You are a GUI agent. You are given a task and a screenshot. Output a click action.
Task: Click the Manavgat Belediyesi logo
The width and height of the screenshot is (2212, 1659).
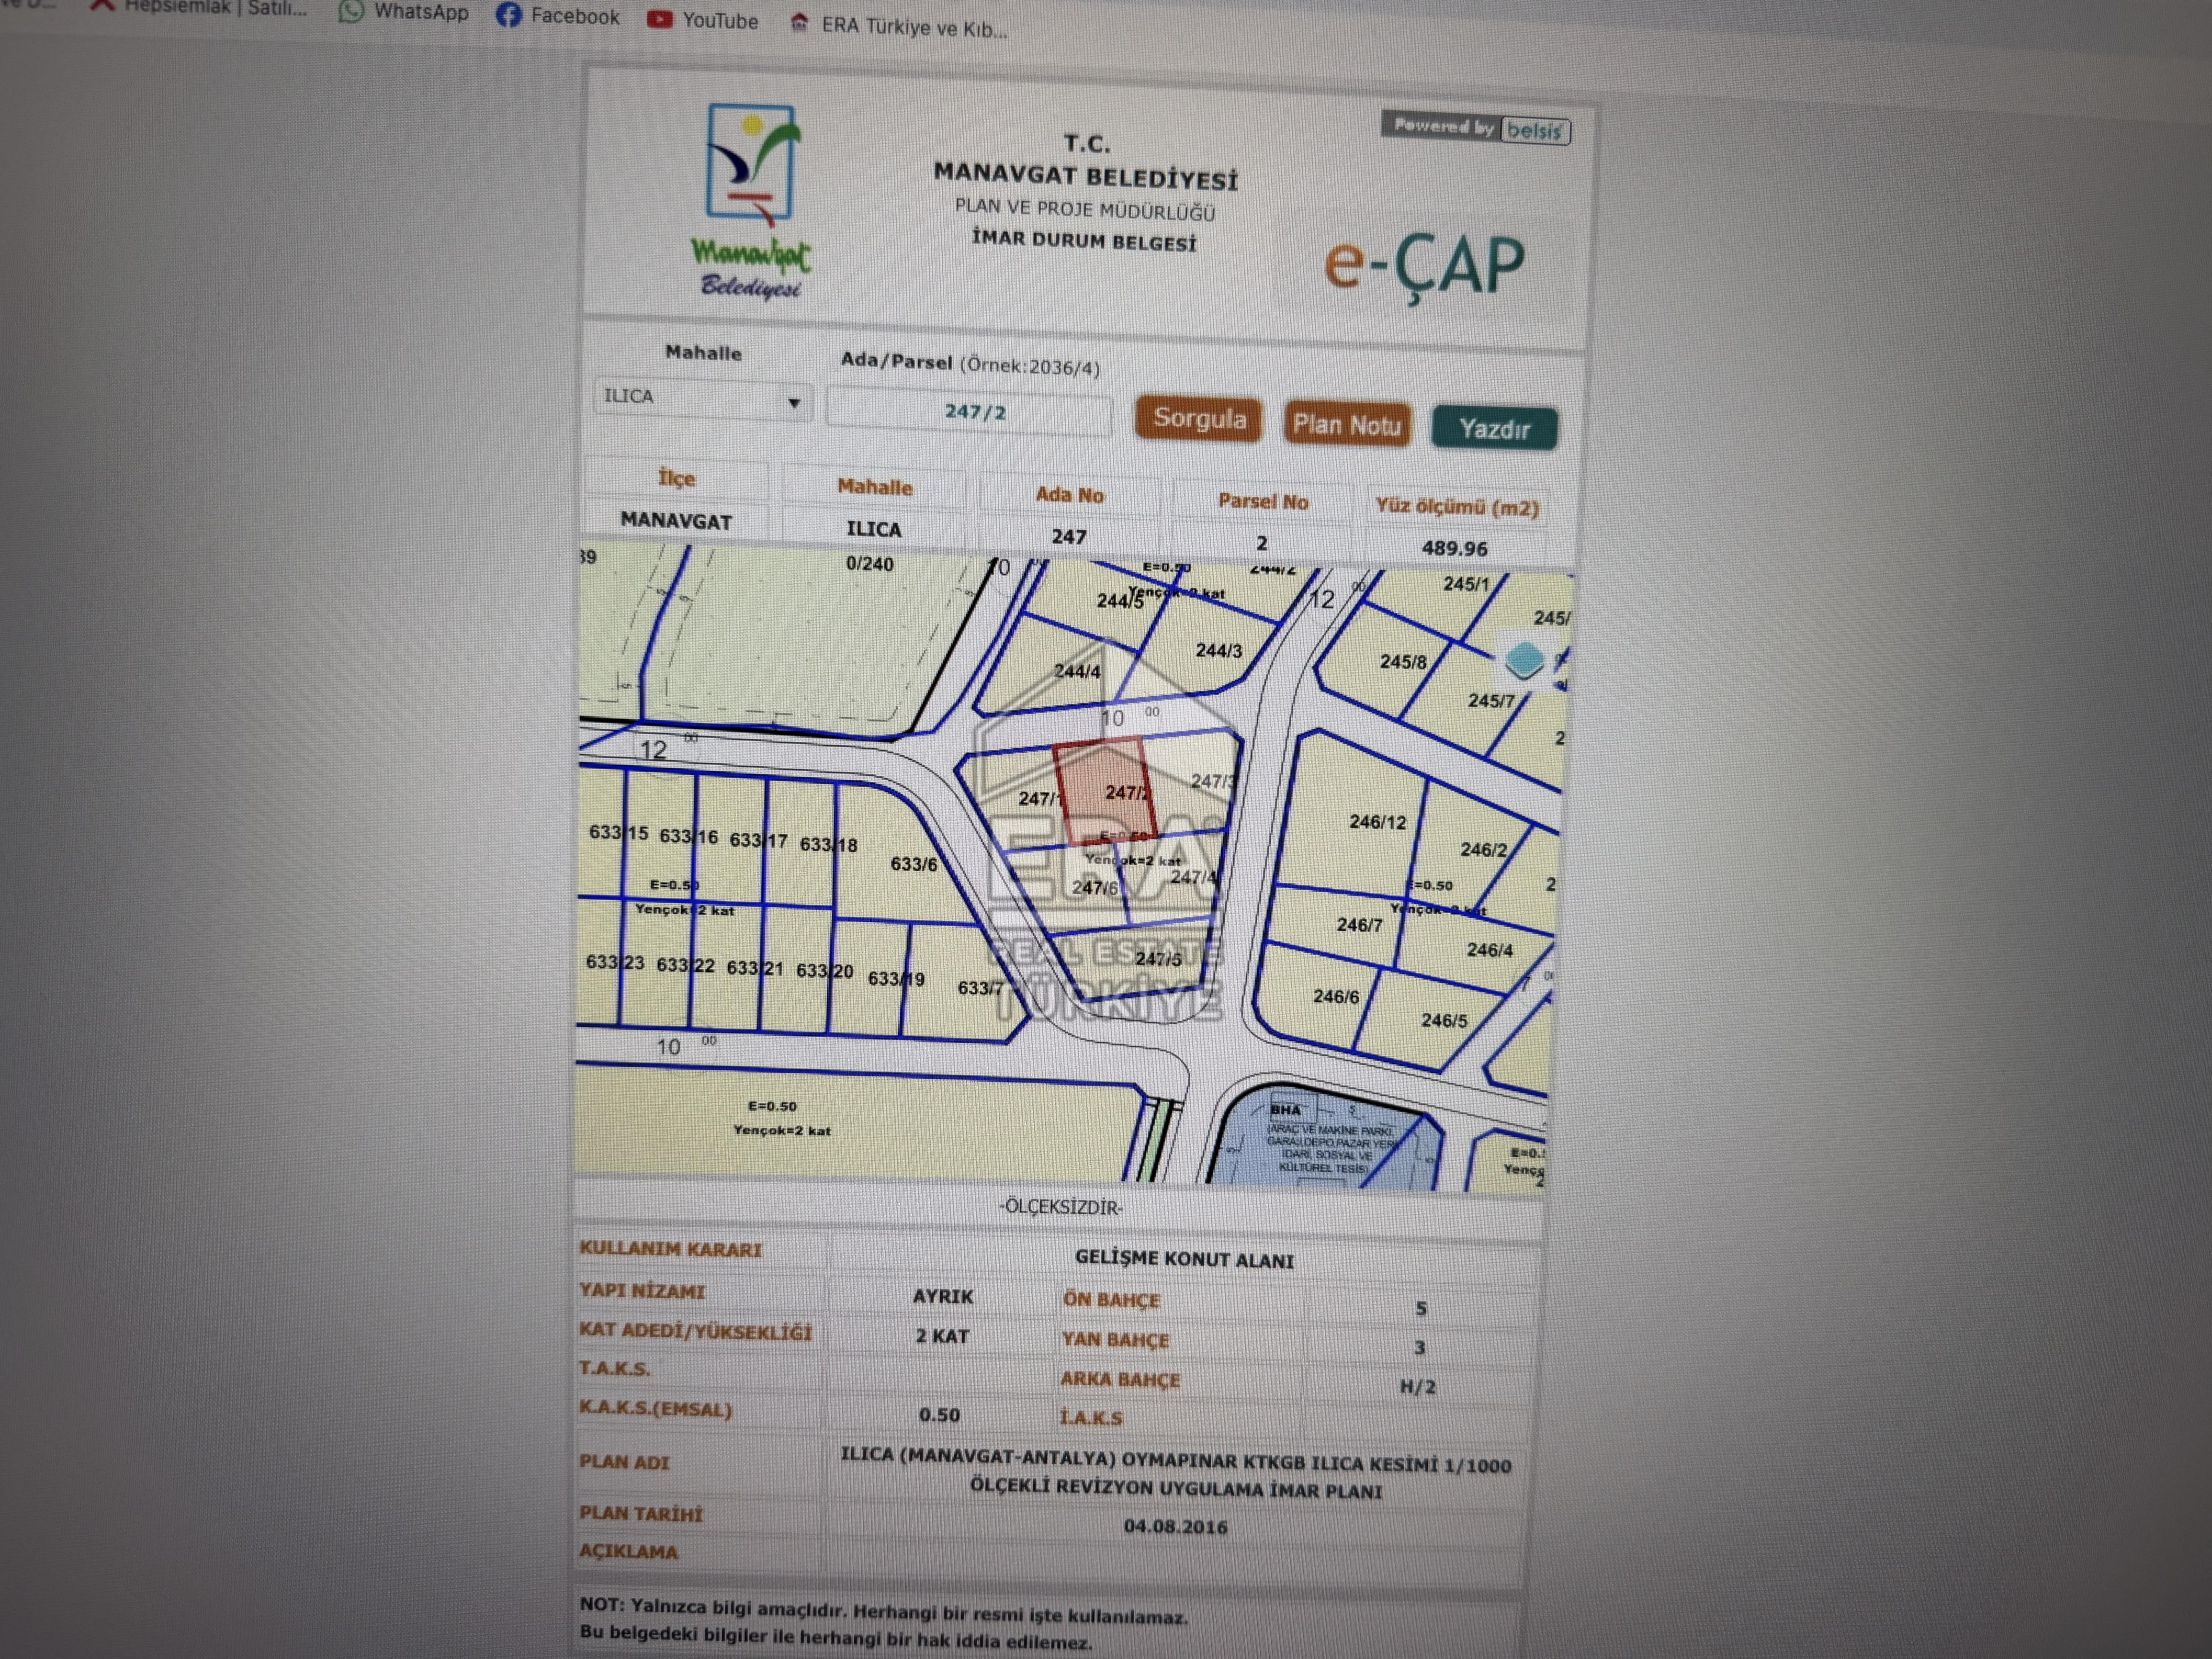coord(752,201)
